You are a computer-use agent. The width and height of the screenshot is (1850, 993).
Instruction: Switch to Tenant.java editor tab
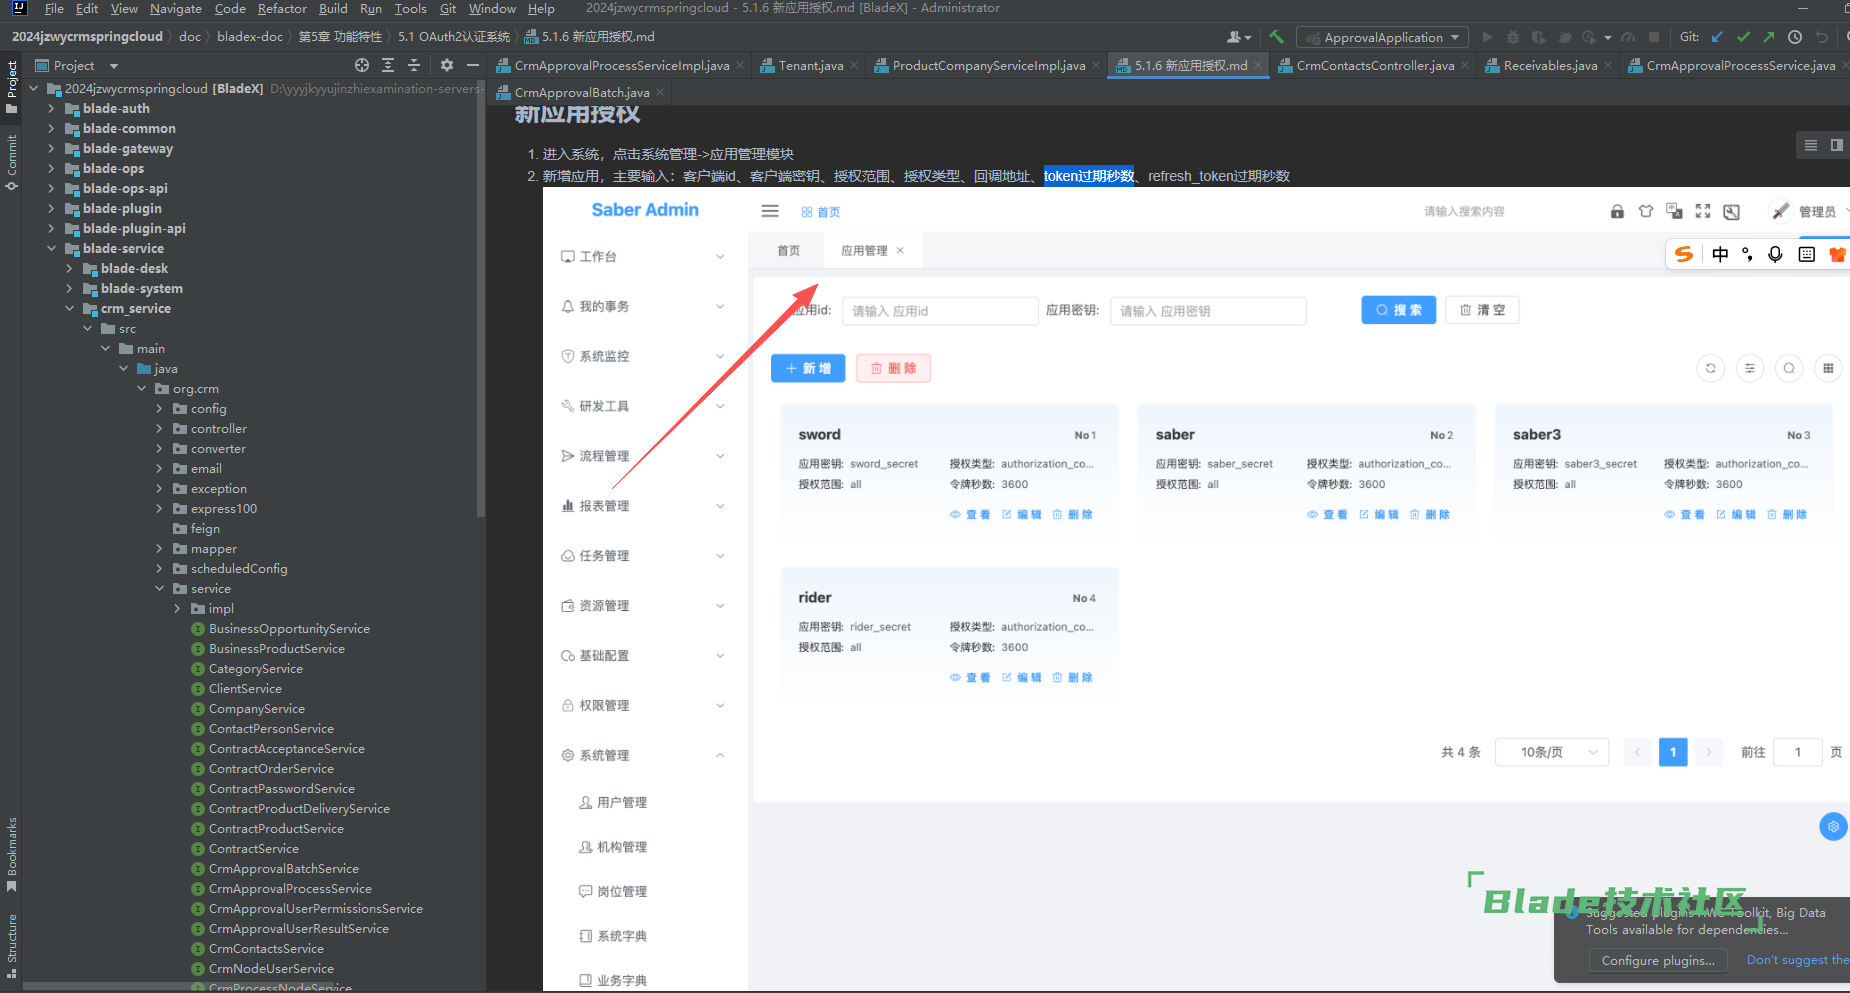click(x=810, y=66)
